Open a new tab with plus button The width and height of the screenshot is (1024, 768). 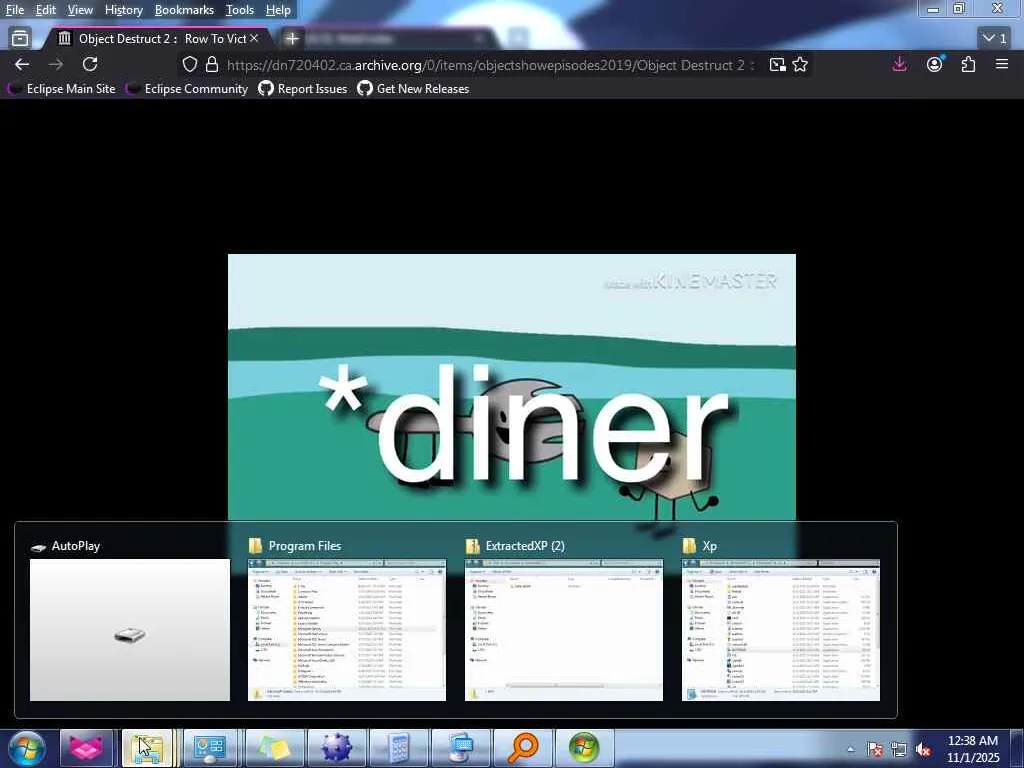pos(292,39)
